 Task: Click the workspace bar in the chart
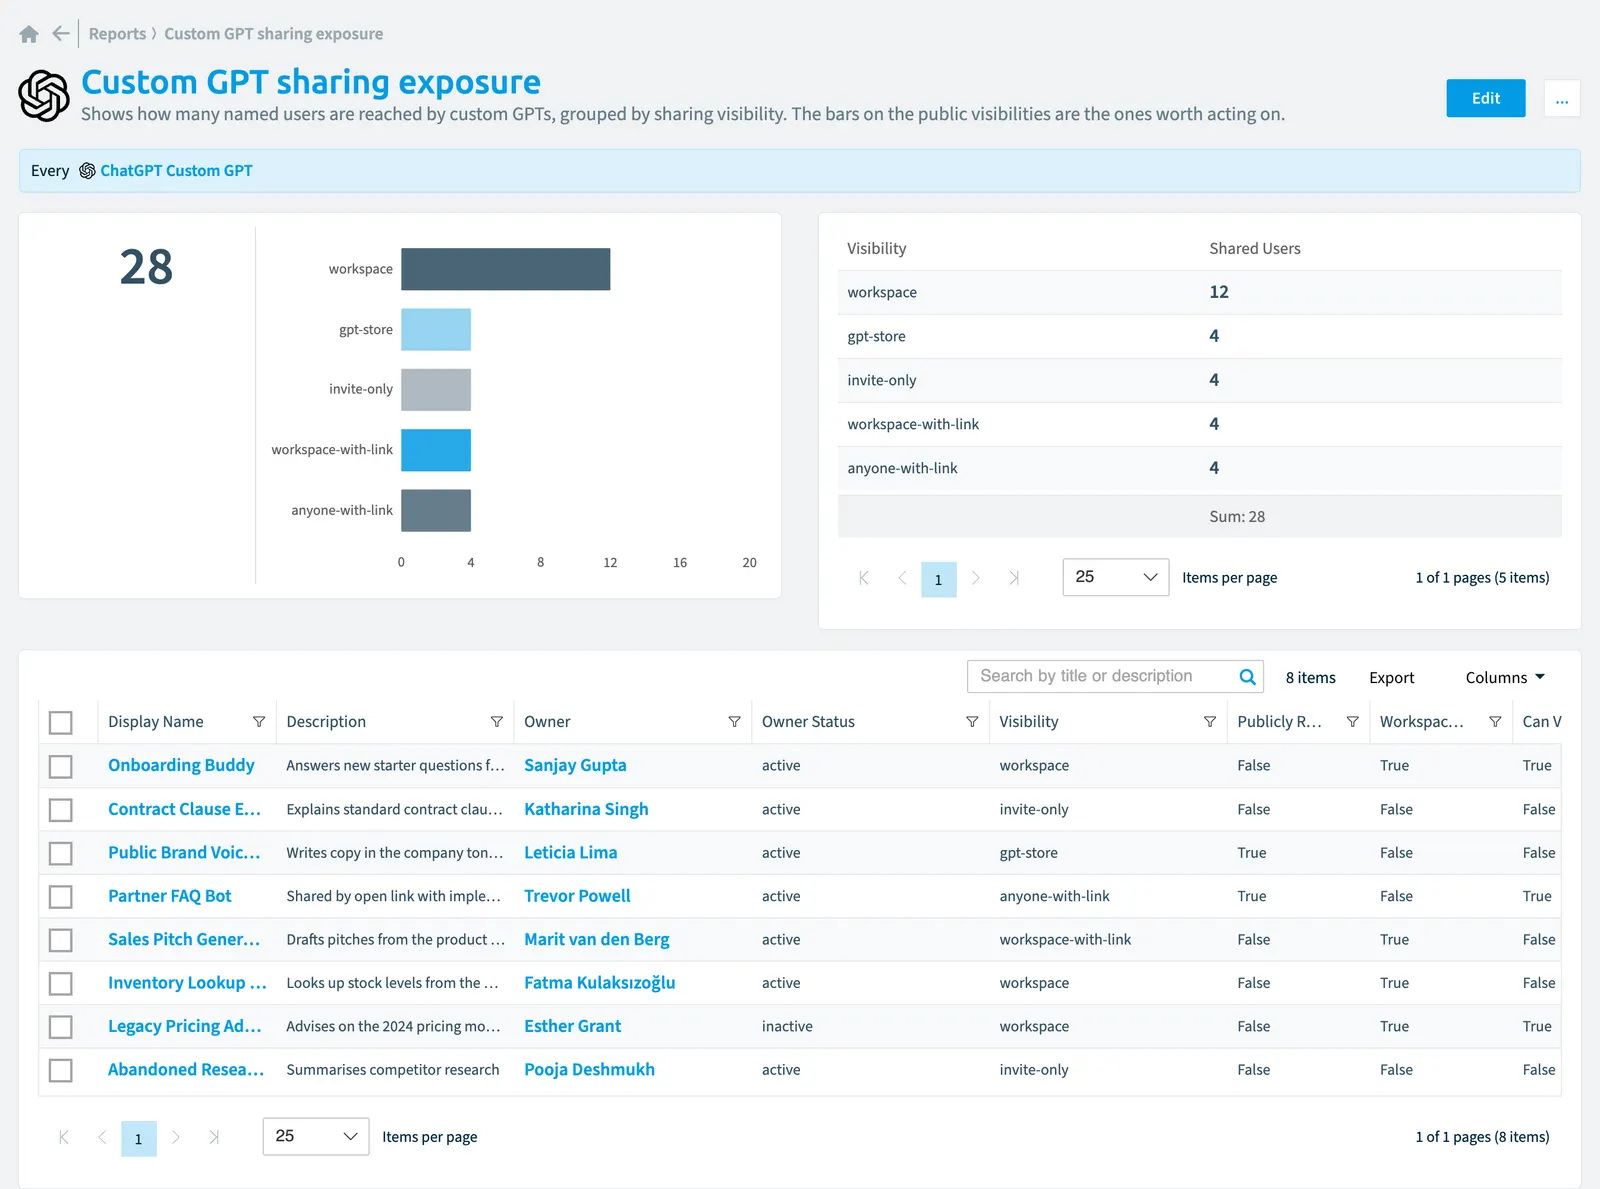pos(506,269)
